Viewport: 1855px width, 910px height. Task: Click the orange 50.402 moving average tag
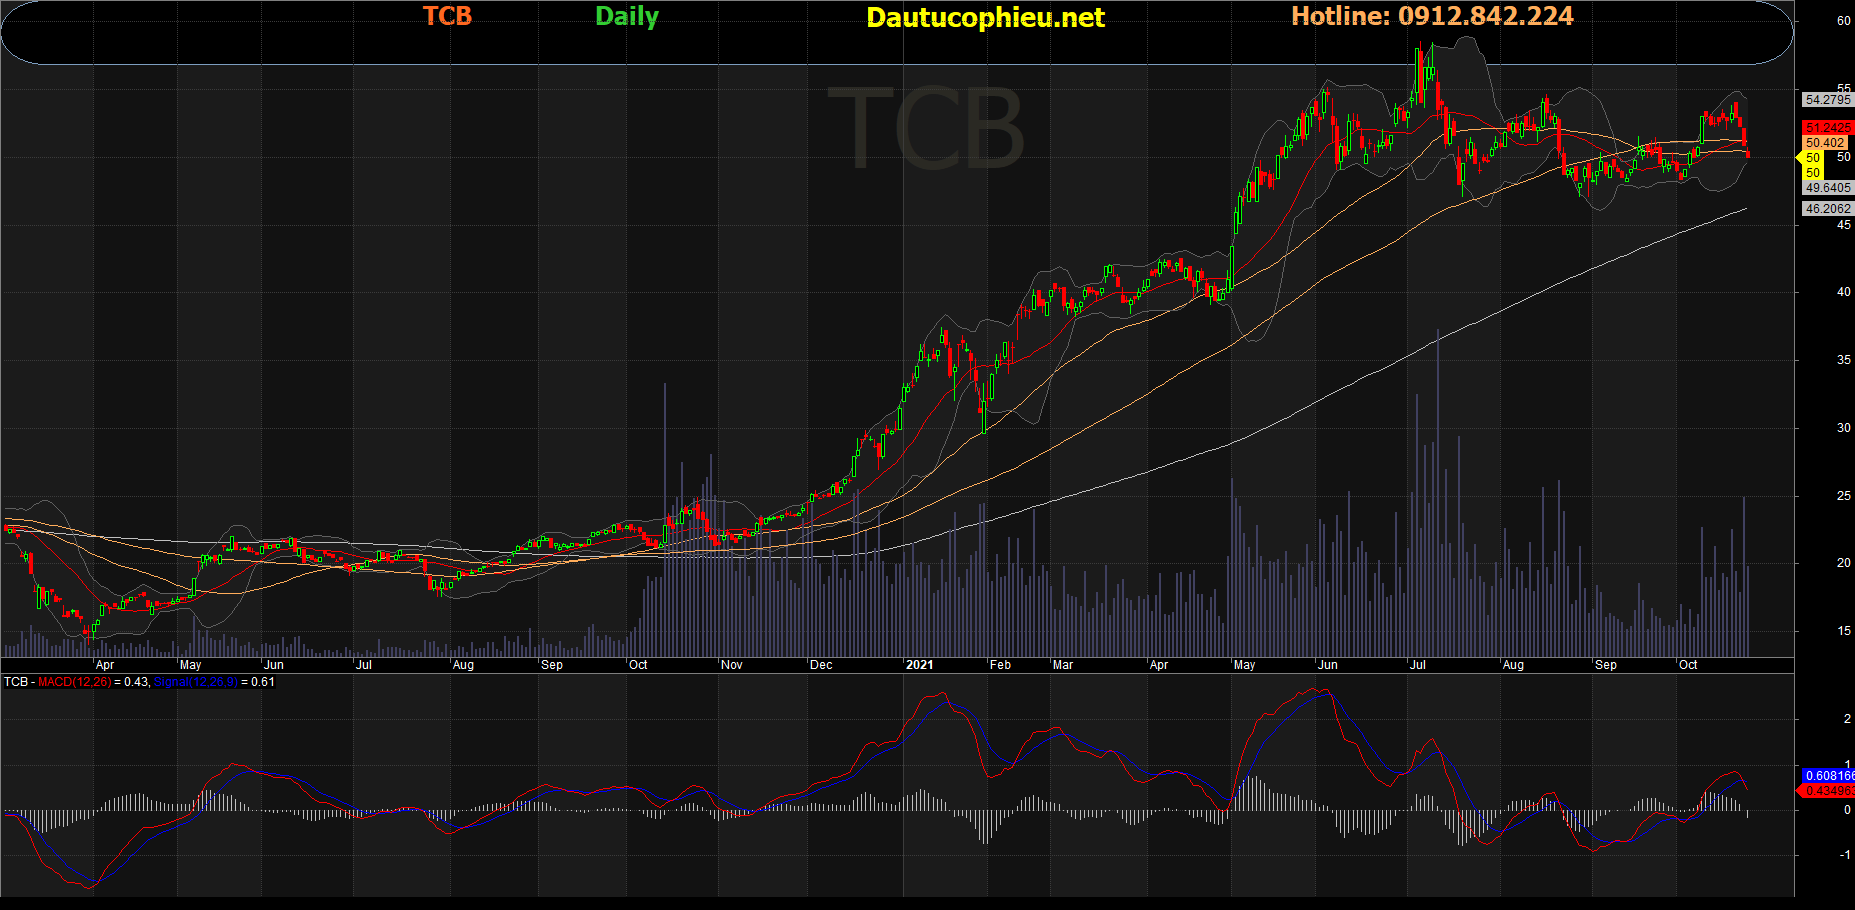point(1825,143)
